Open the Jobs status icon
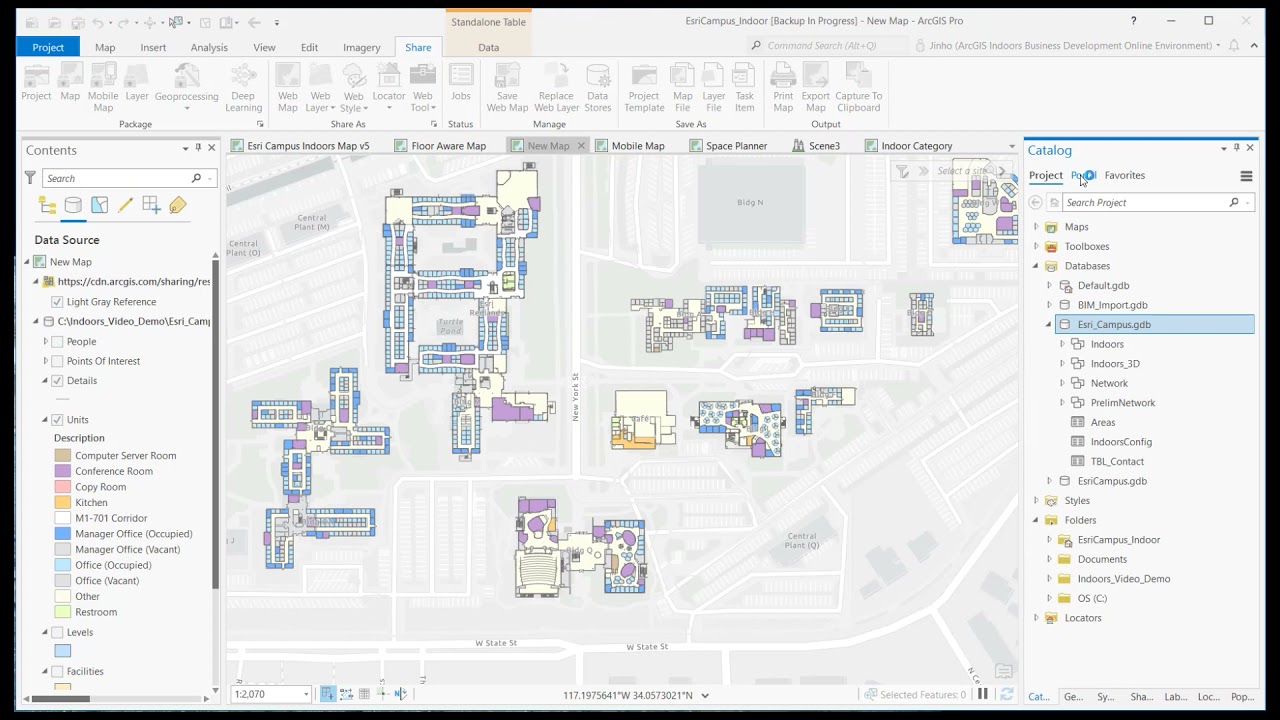The image size is (1280, 720). (461, 83)
